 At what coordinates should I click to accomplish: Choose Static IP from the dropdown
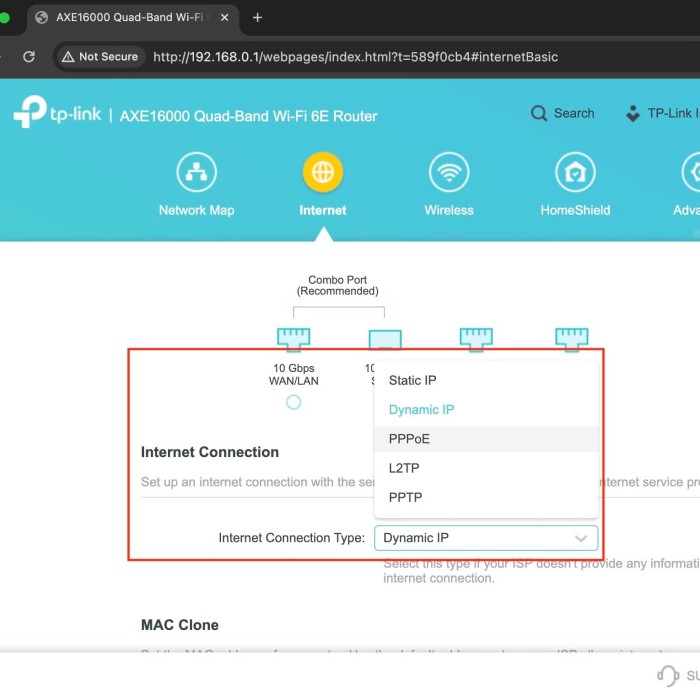[486, 380]
